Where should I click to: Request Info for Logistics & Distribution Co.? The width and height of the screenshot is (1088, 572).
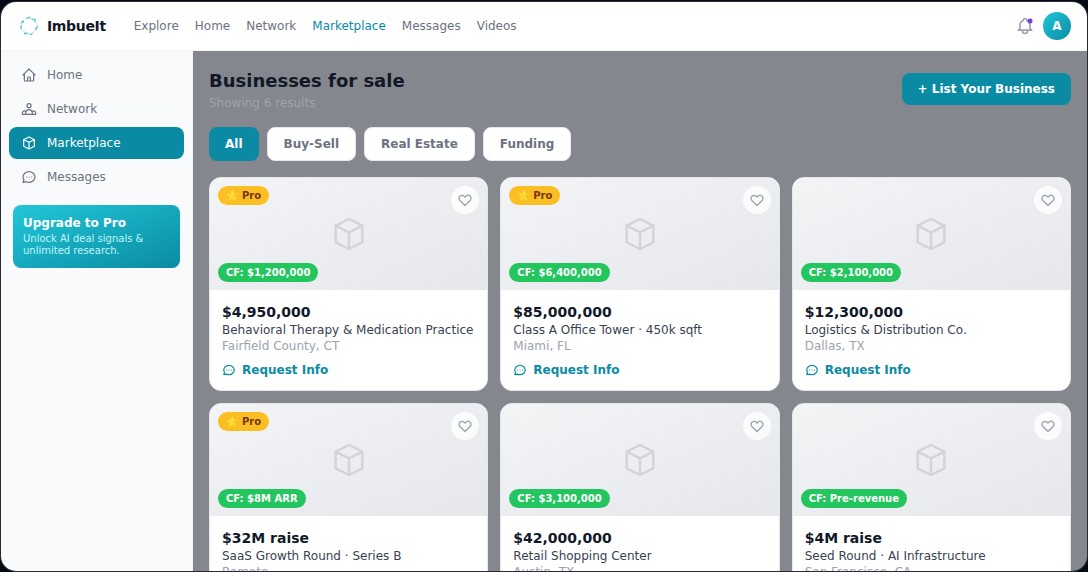point(858,370)
